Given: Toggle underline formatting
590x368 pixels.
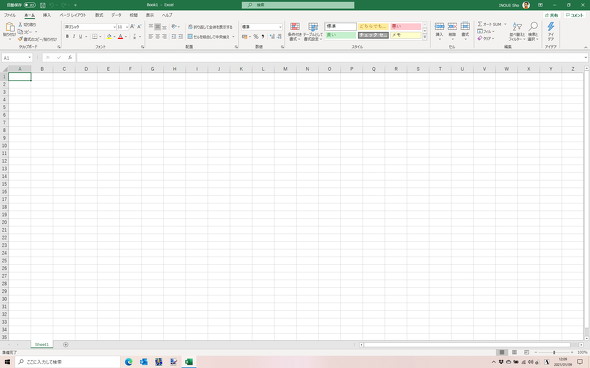Looking at the screenshot, I should tap(81, 36).
